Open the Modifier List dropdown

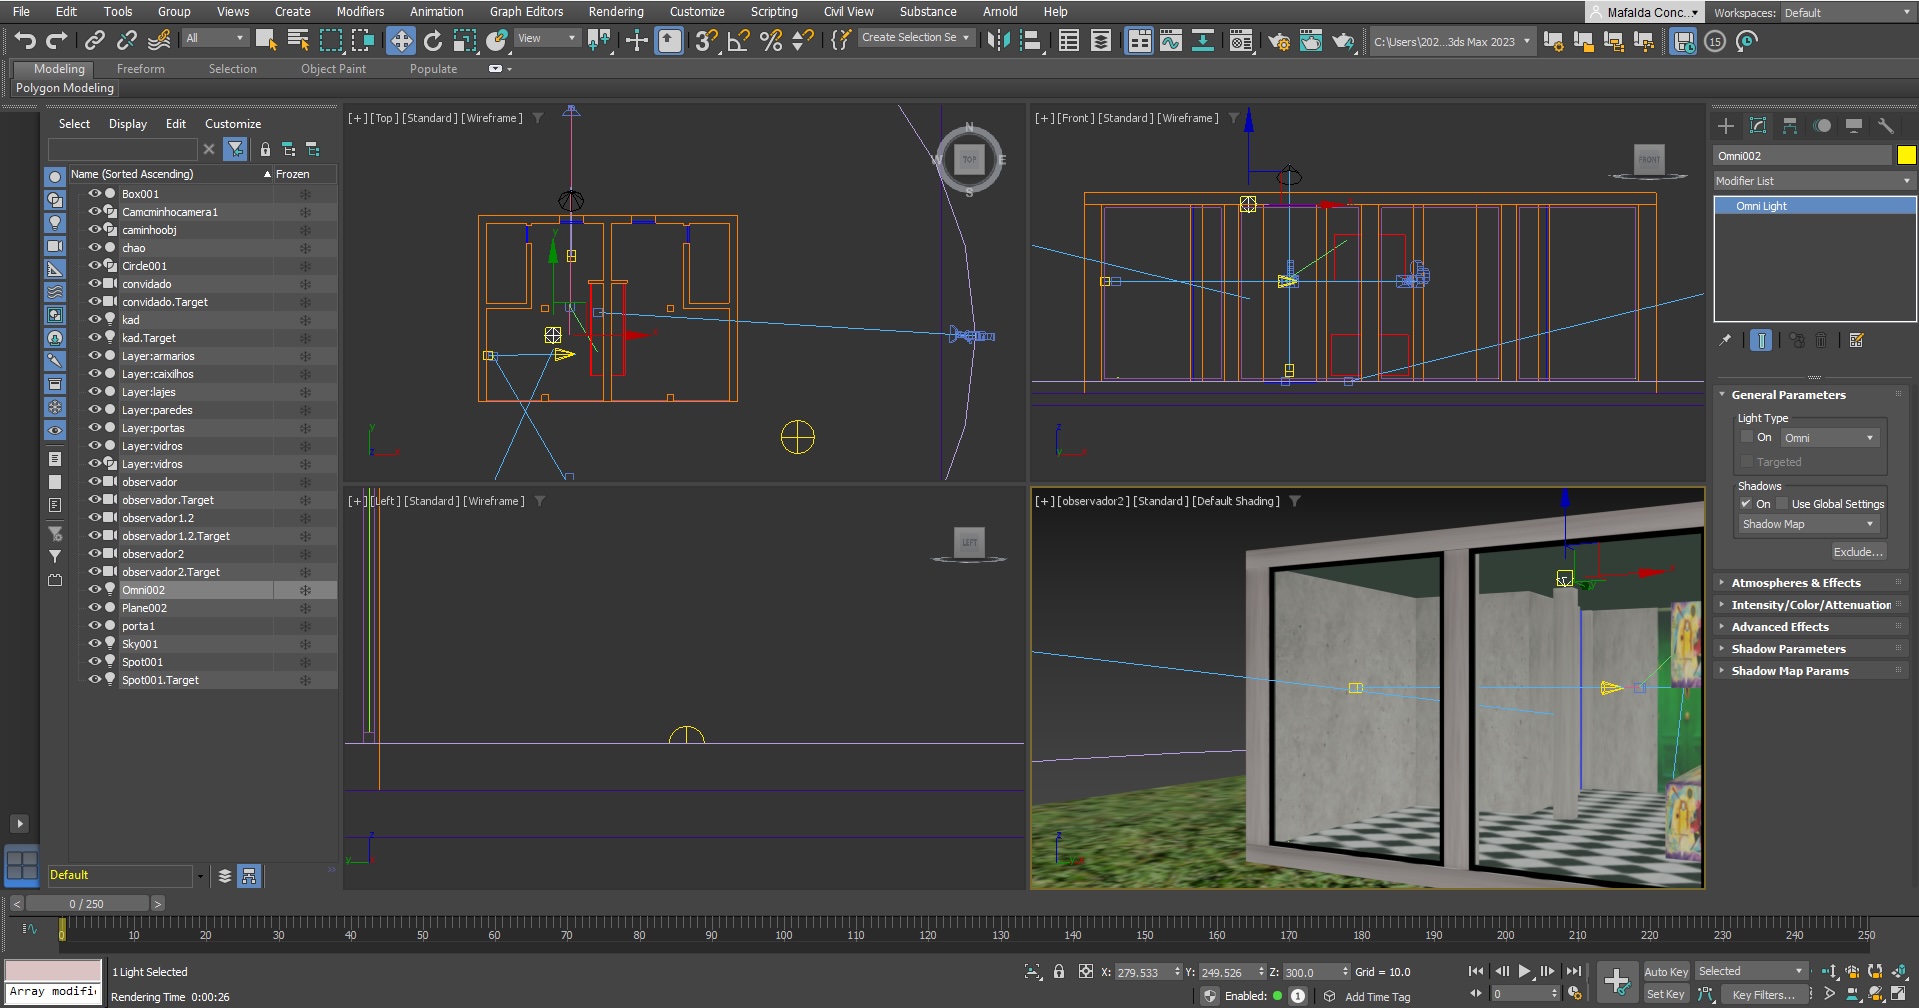1812,181
